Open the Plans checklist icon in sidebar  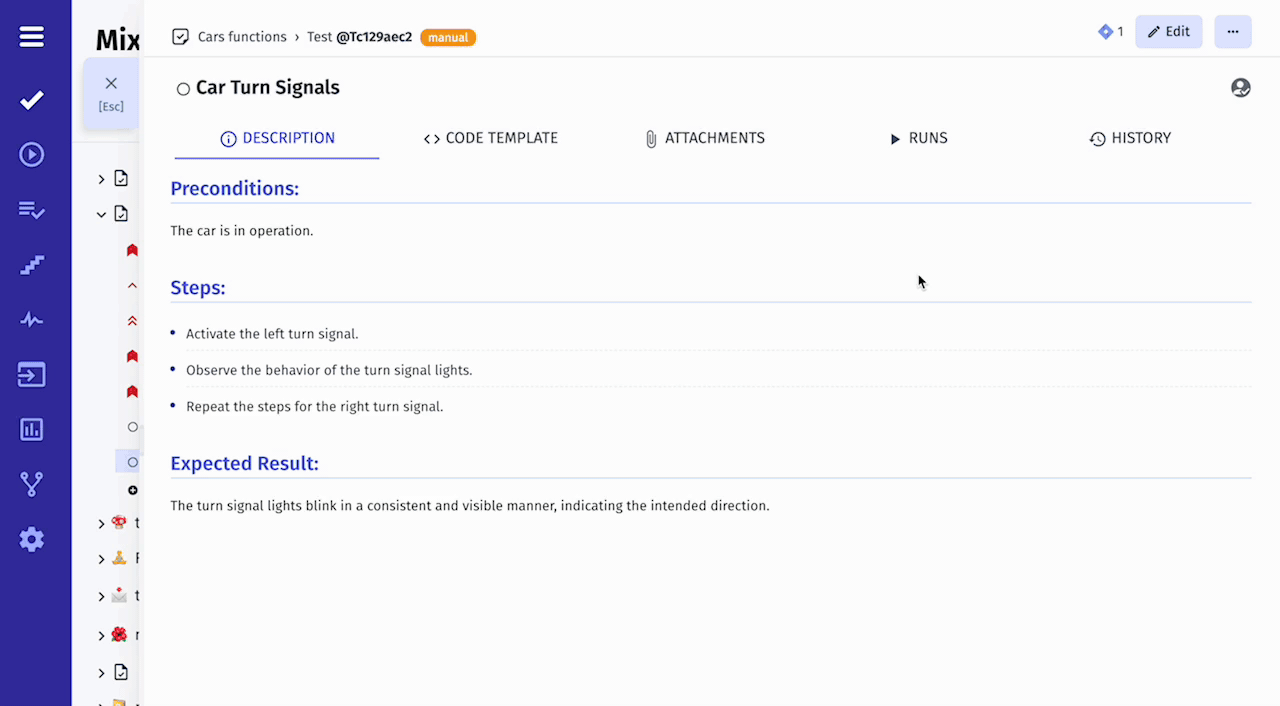point(32,210)
